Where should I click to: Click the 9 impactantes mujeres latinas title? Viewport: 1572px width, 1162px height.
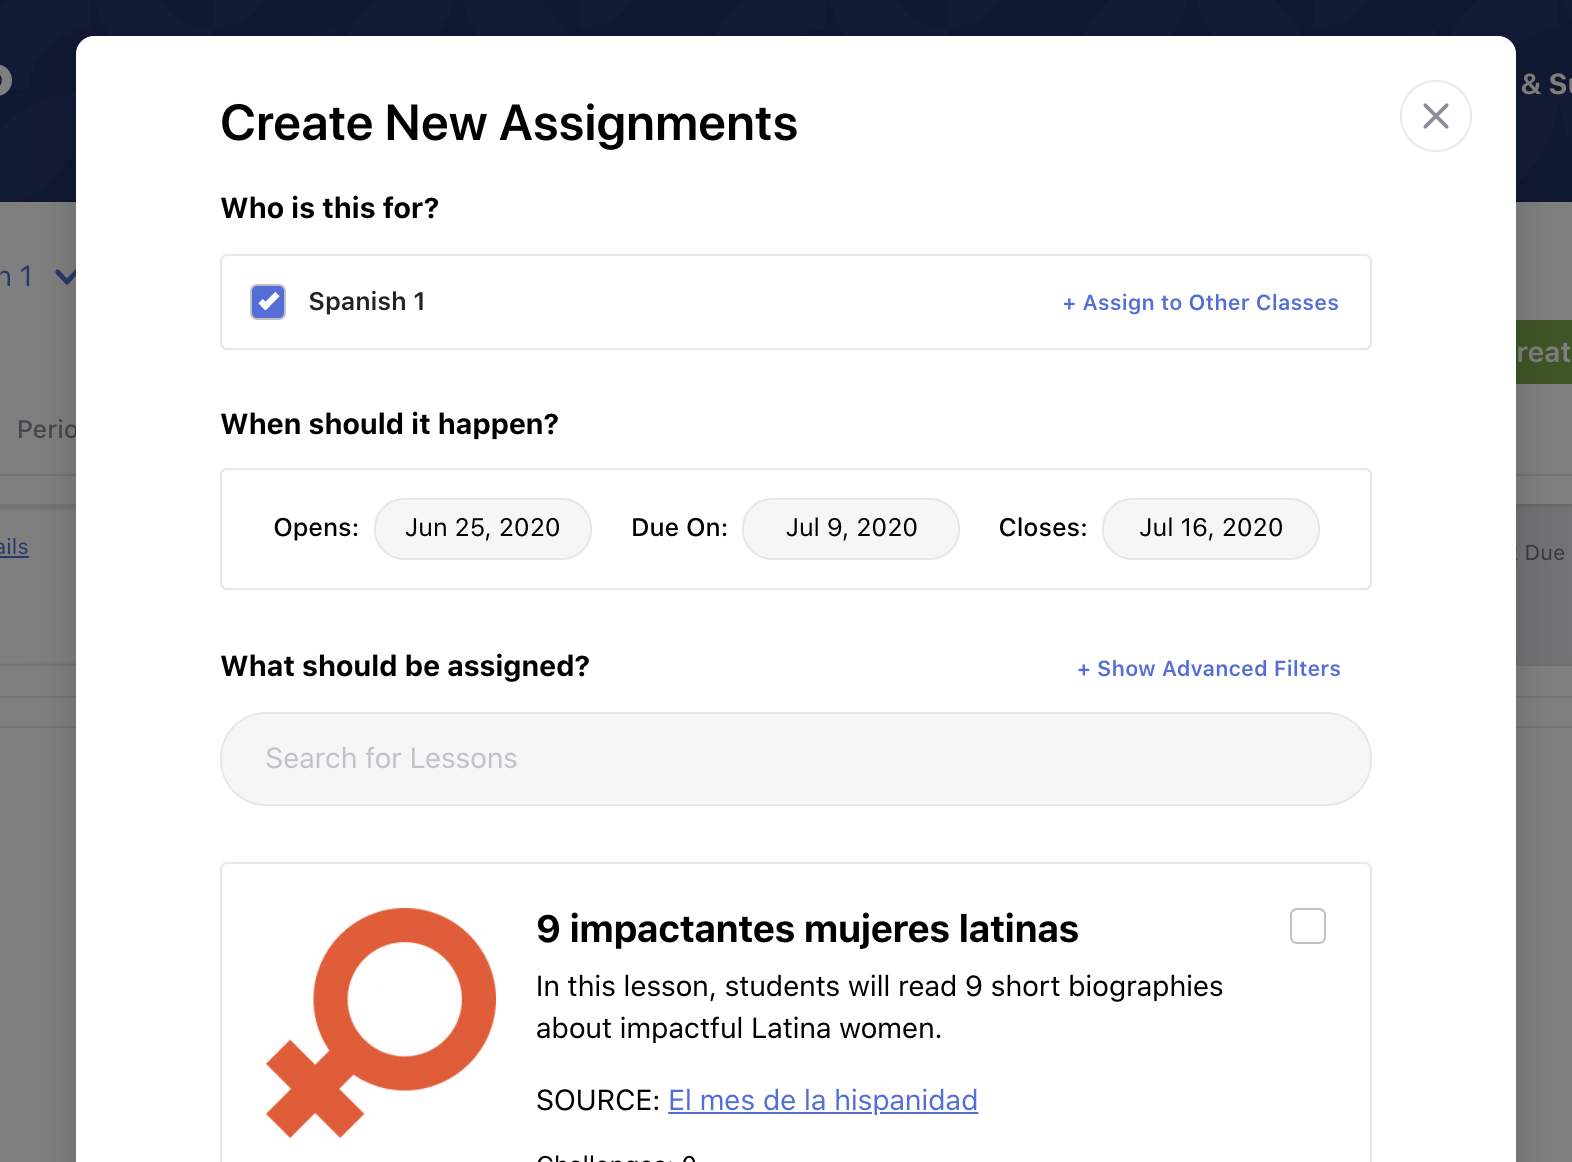click(x=807, y=929)
